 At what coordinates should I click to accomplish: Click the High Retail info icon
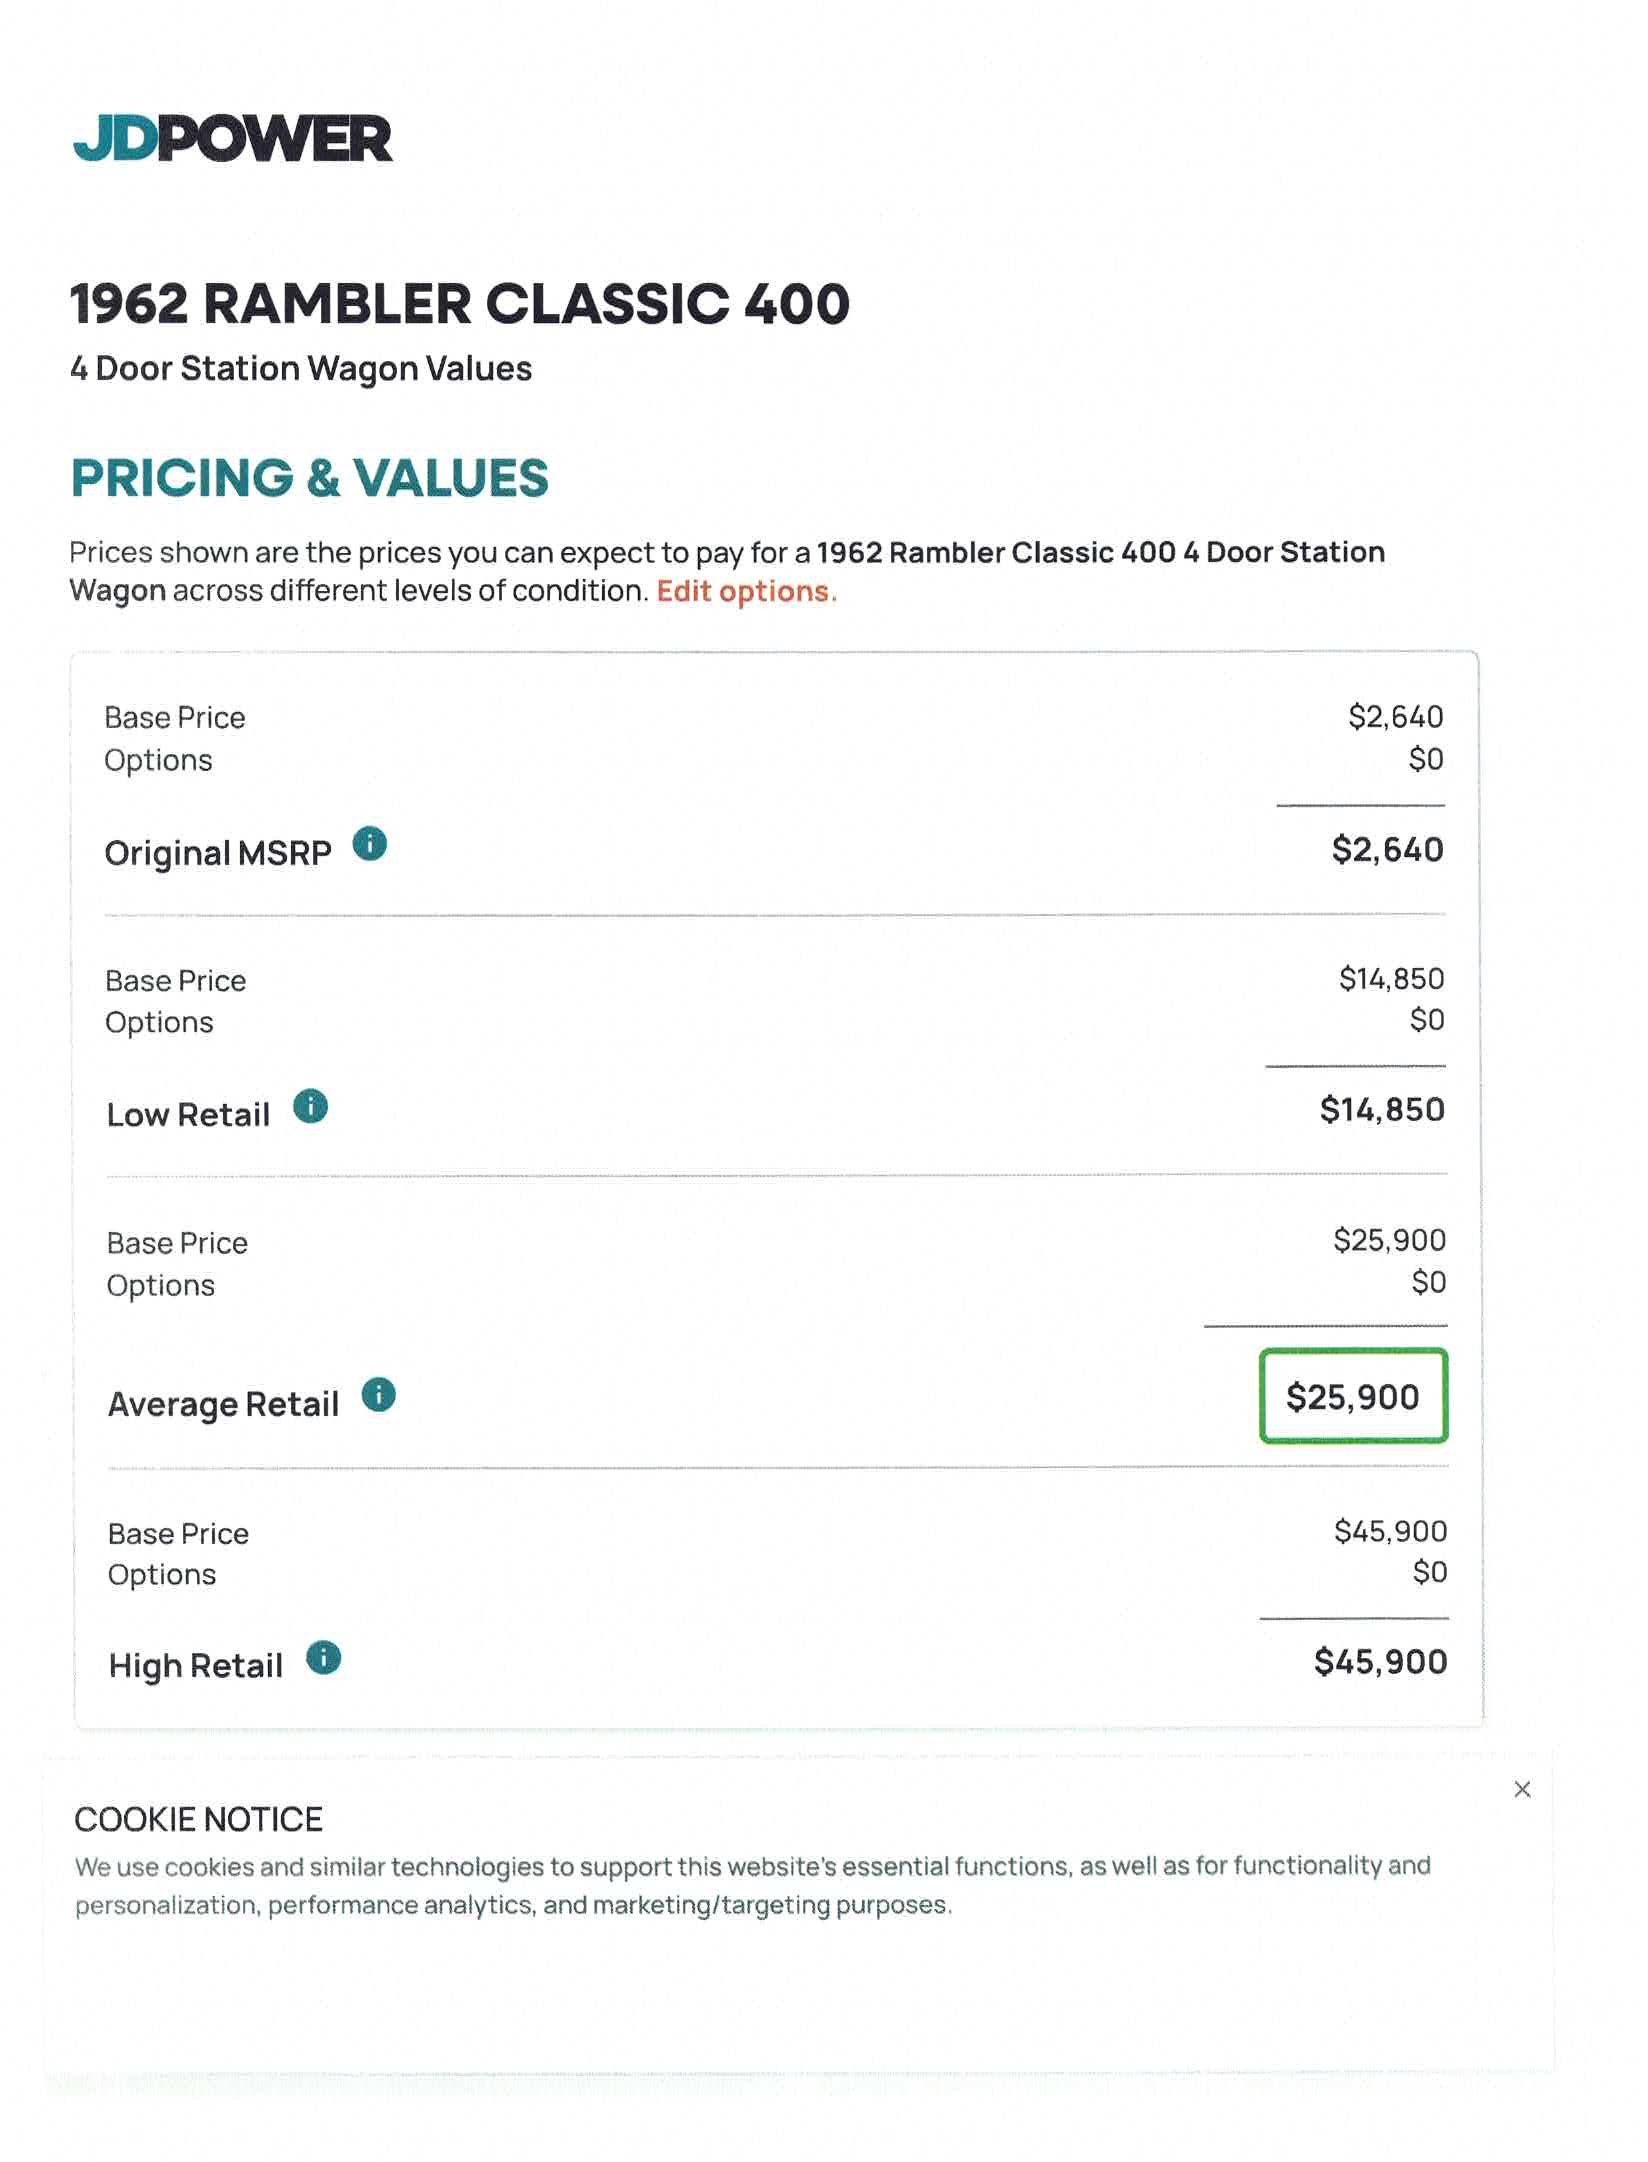point(323,1657)
